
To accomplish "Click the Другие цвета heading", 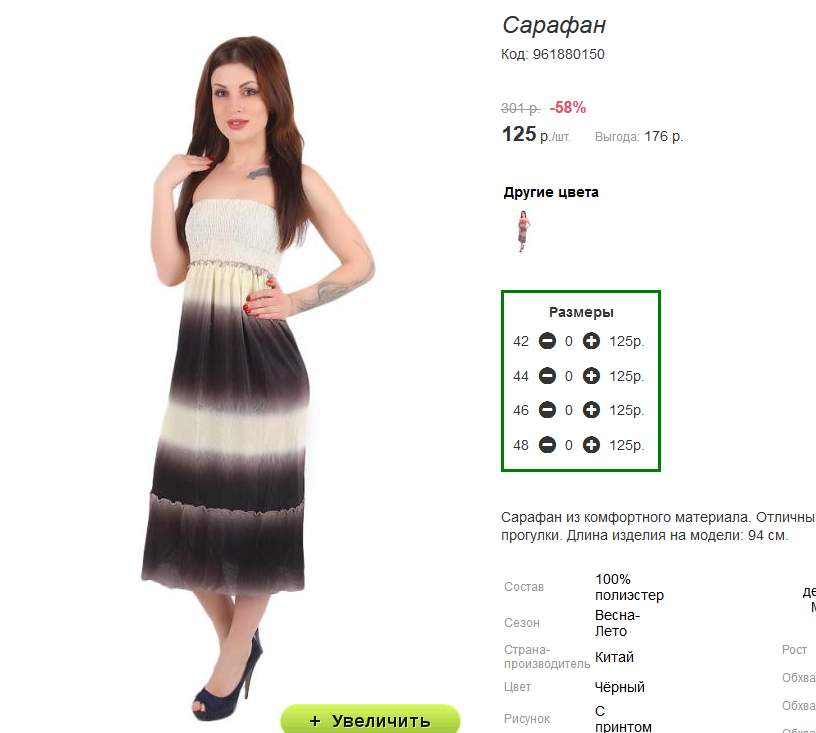I will point(551,192).
